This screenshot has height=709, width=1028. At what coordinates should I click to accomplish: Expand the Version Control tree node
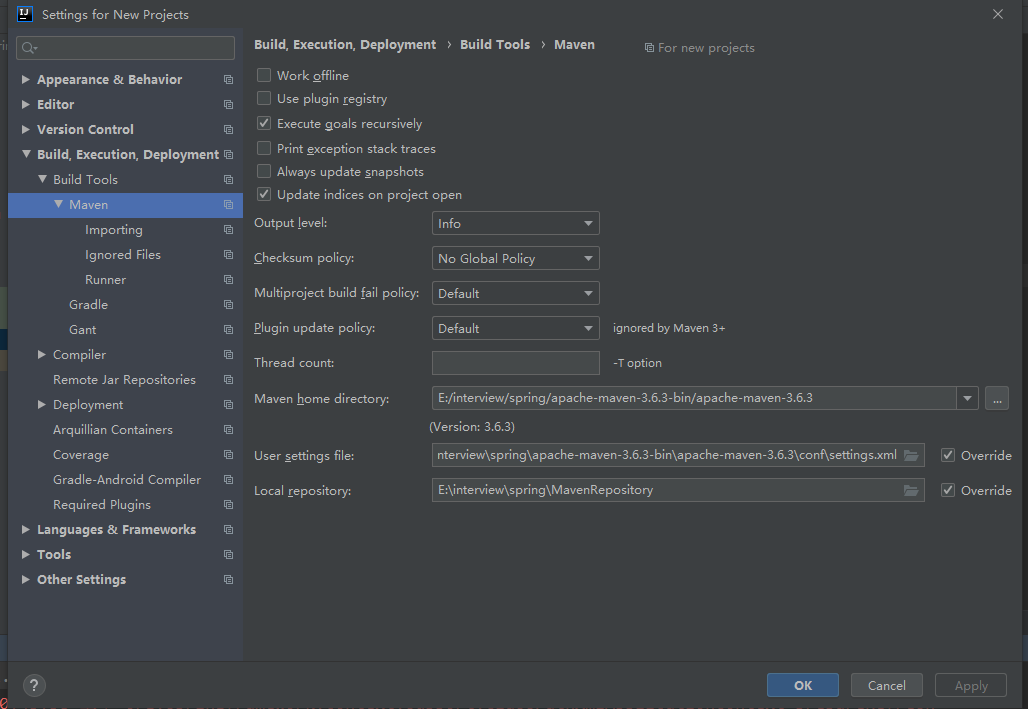pos(26,129)
